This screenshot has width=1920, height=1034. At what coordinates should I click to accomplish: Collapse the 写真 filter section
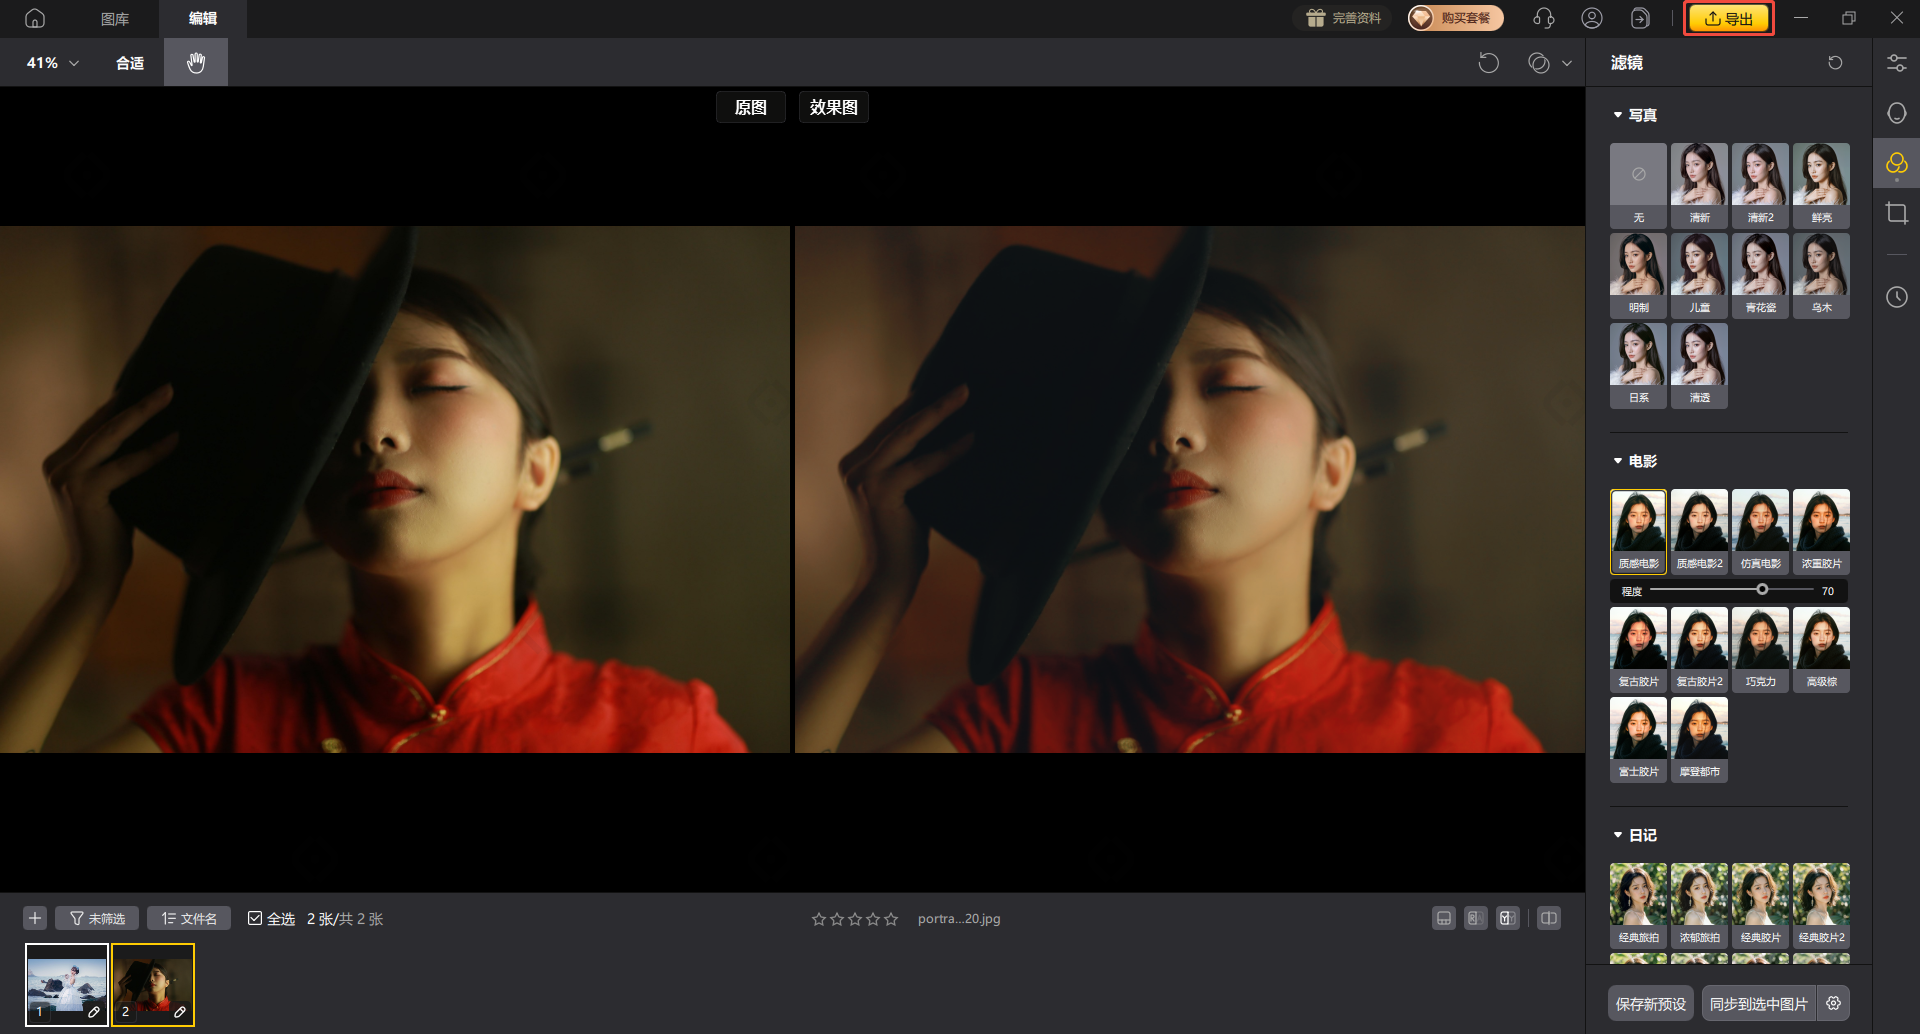point(1617,115)
